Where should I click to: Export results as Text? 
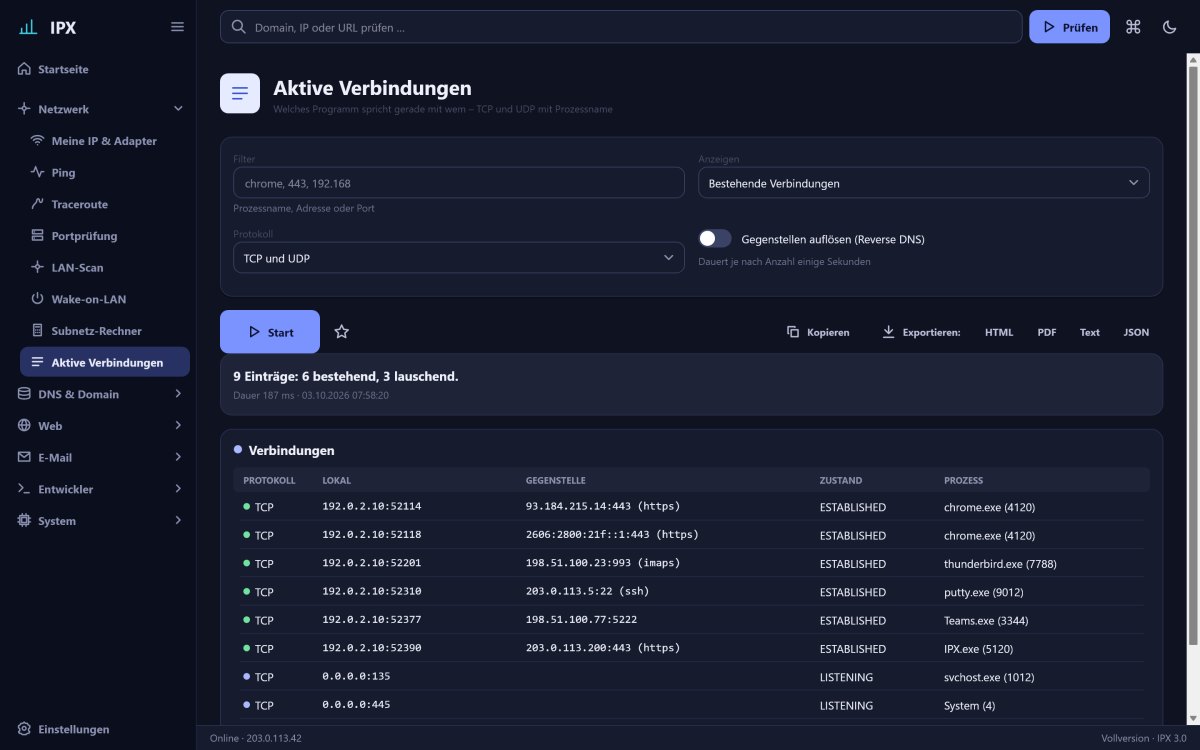pos(1090,332)
